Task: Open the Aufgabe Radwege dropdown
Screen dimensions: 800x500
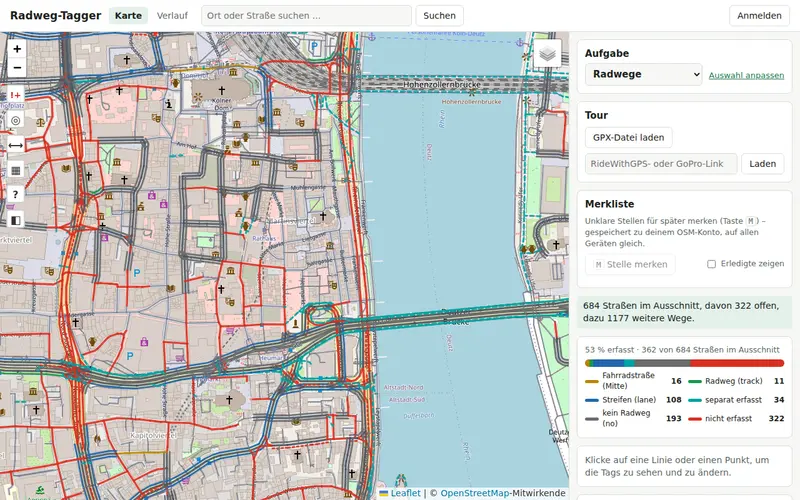Action: pyautogui.click(x=643, y=74)
